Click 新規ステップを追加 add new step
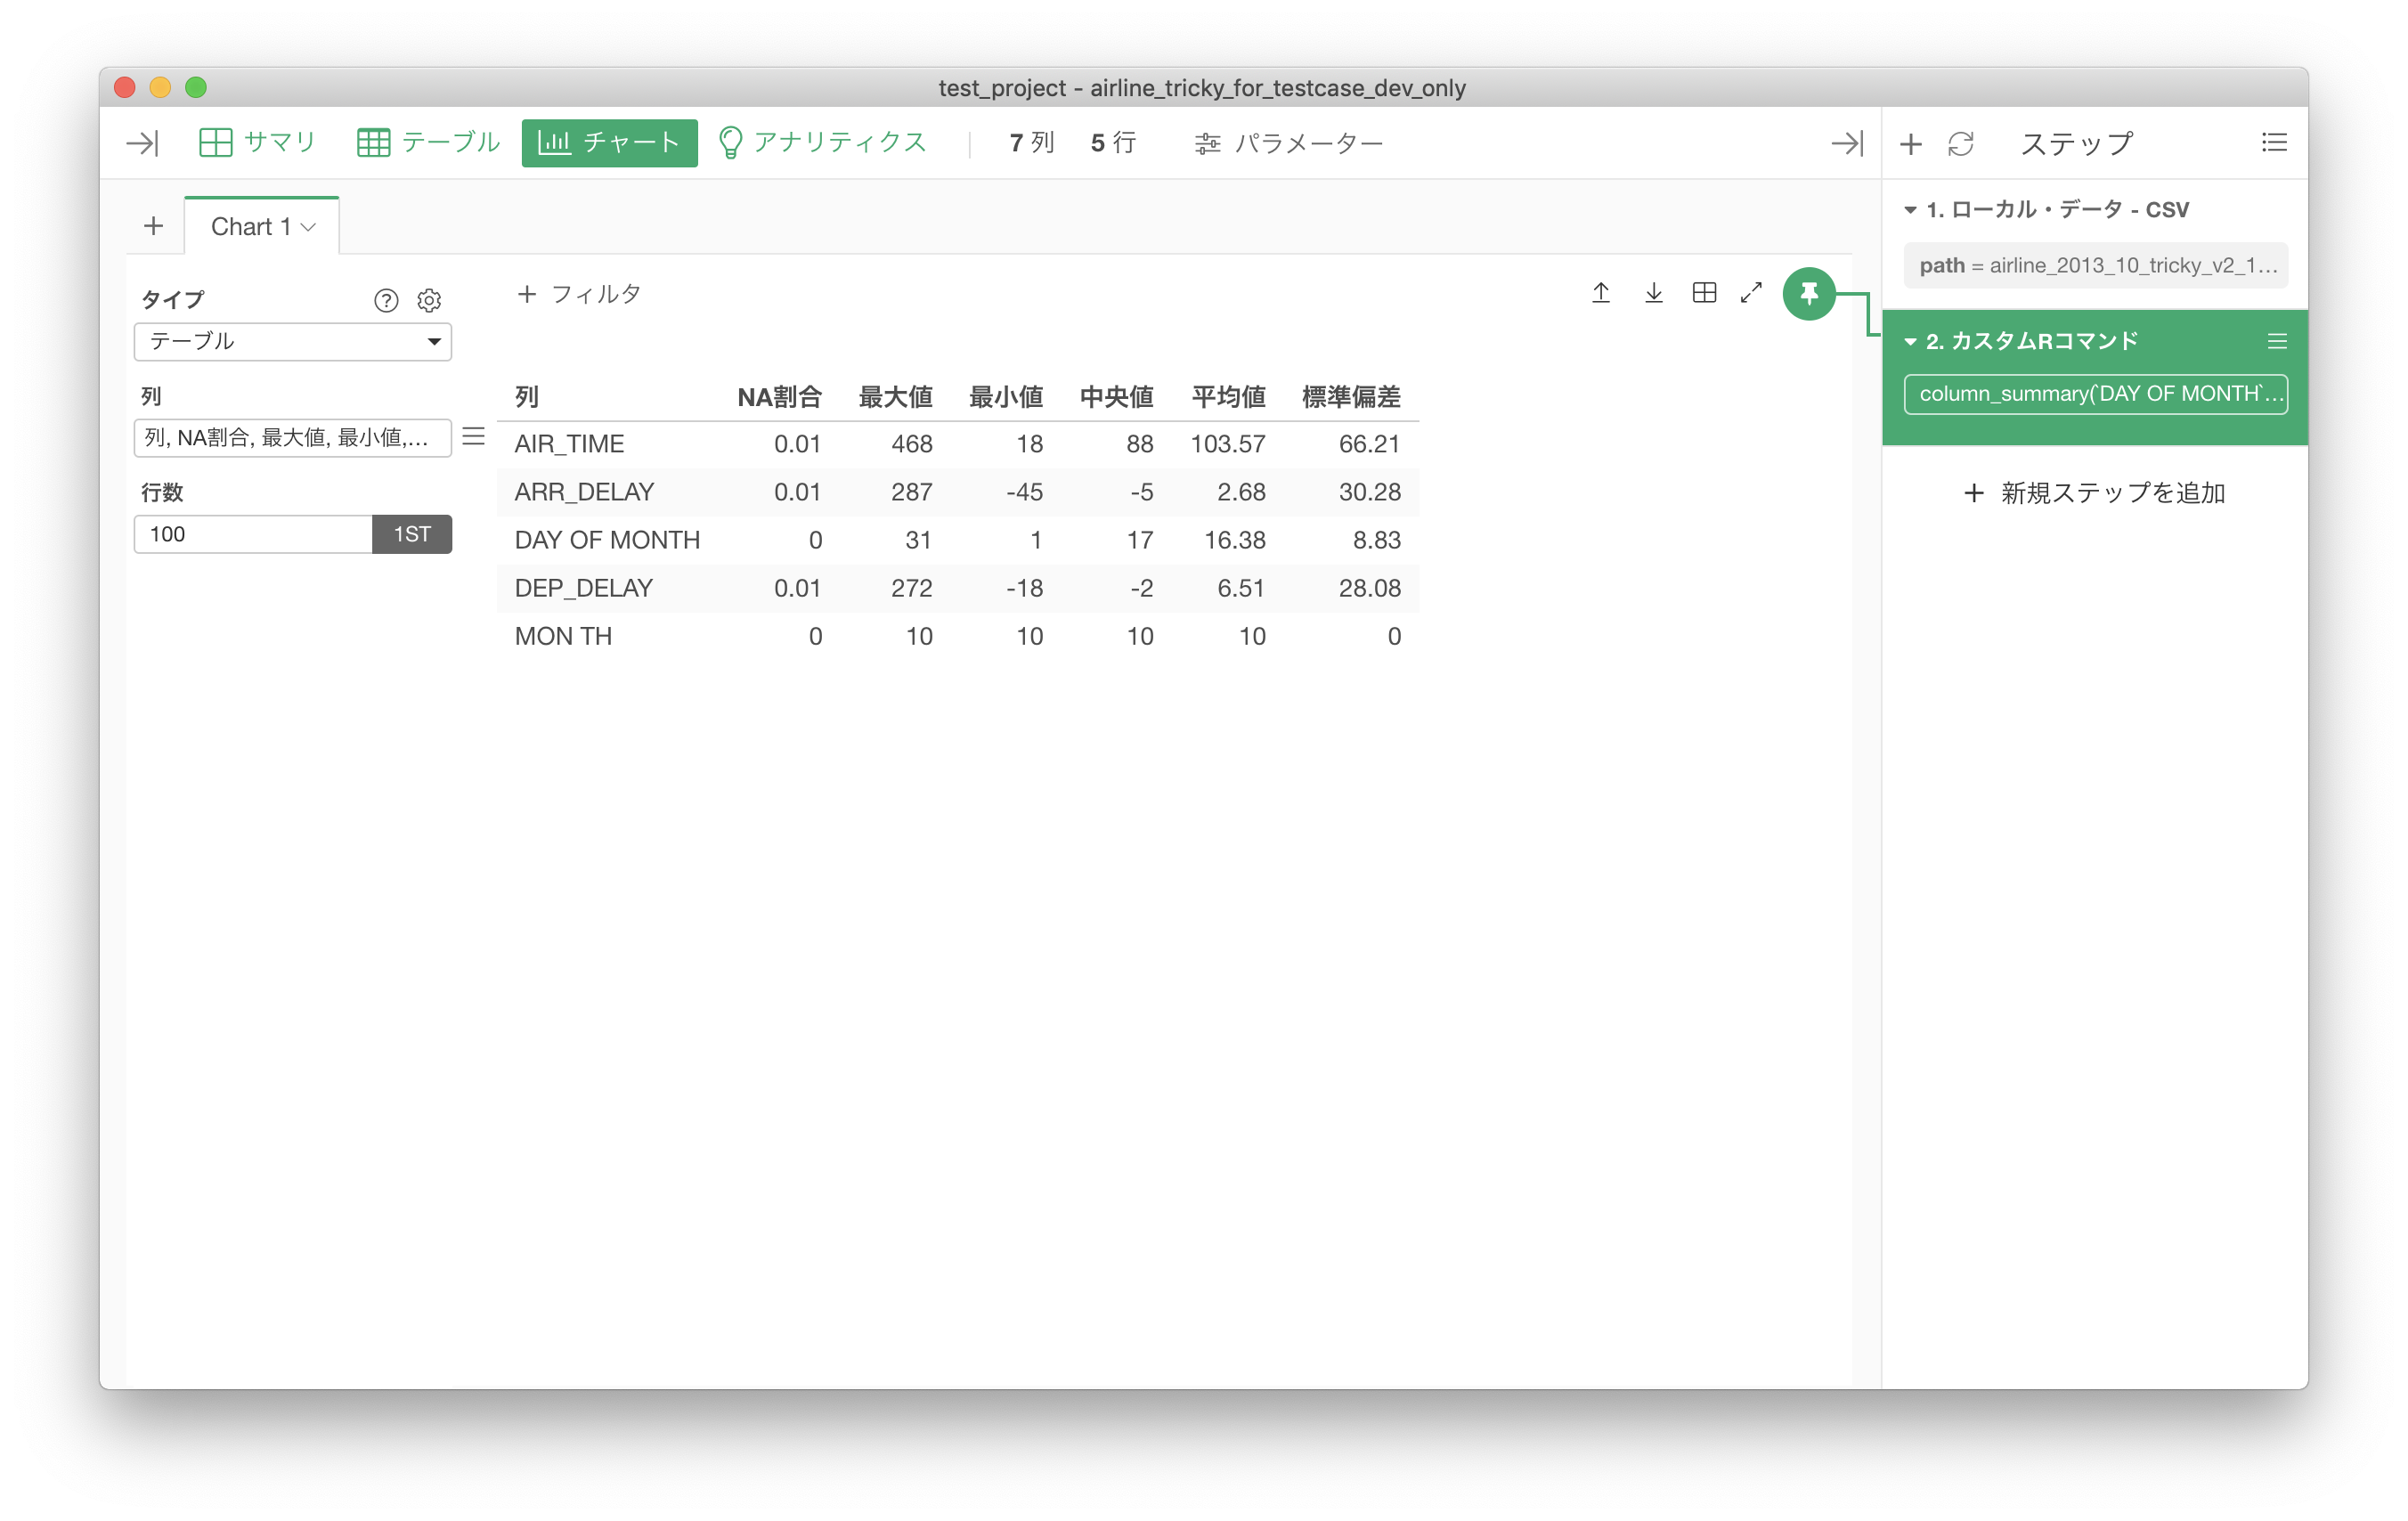Screen dimensions: 2408x1521 2094,493
